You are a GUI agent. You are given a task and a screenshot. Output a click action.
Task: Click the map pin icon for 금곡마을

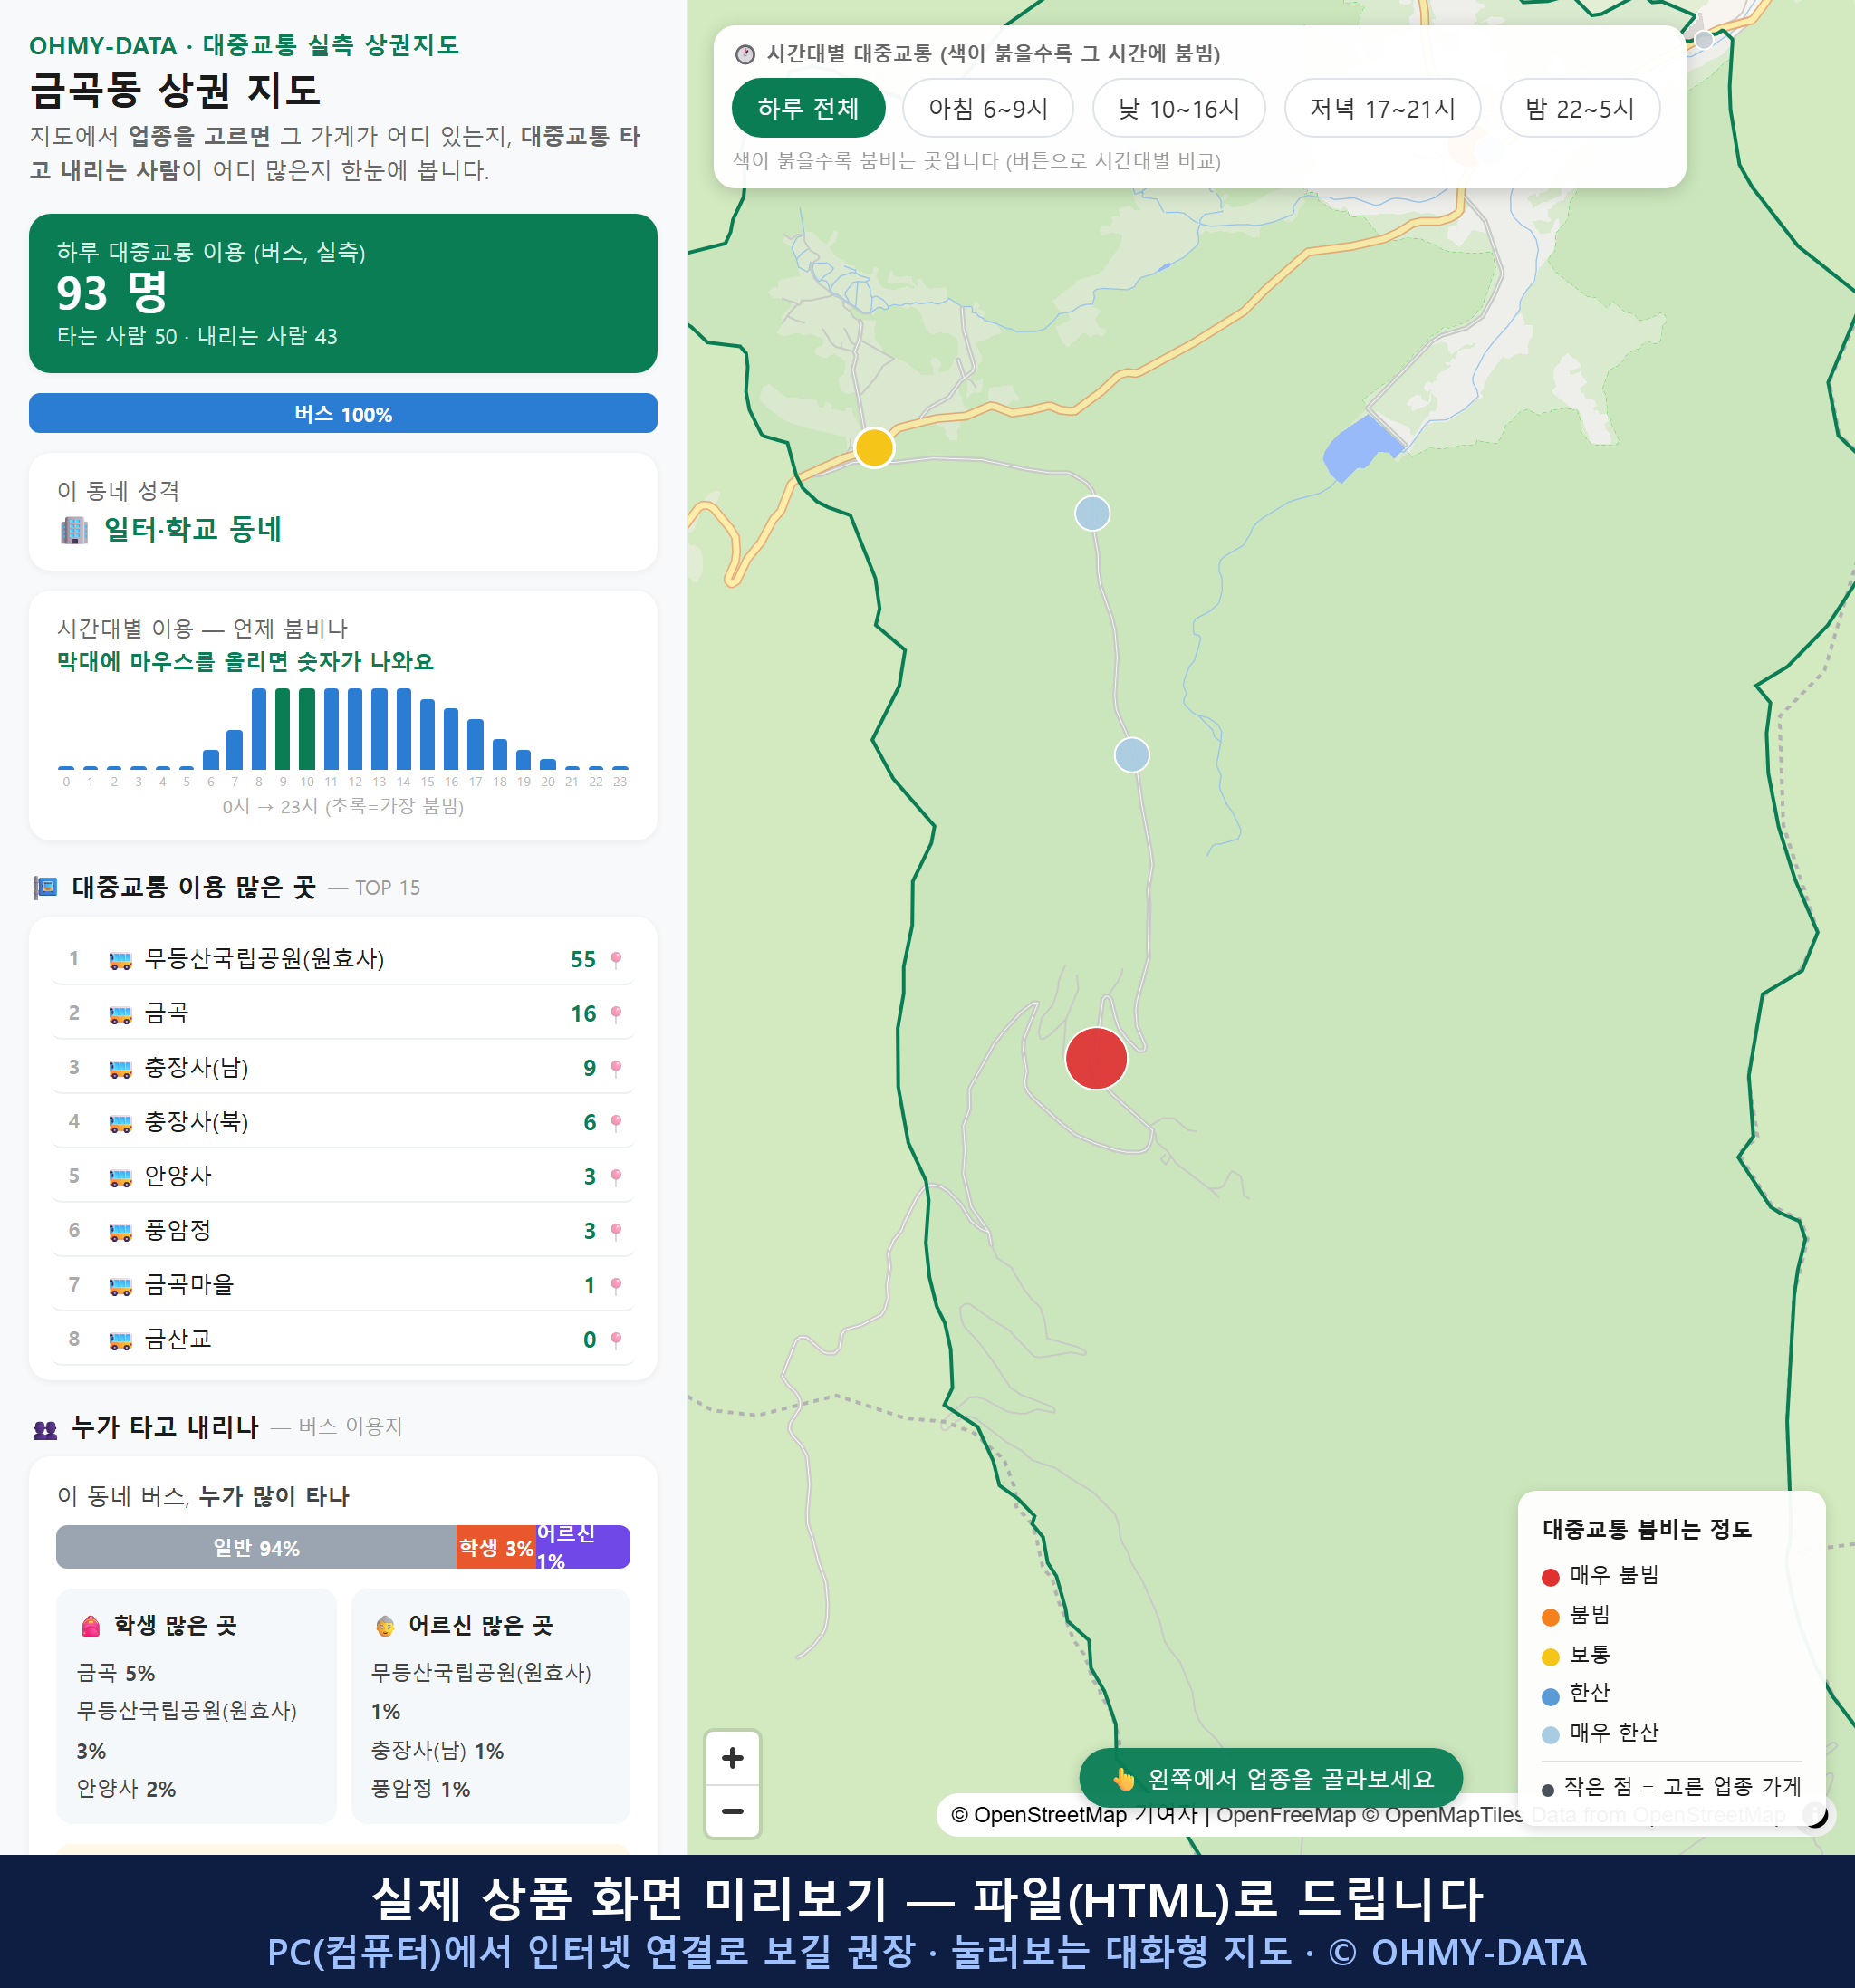click(x=616, y=1285)
